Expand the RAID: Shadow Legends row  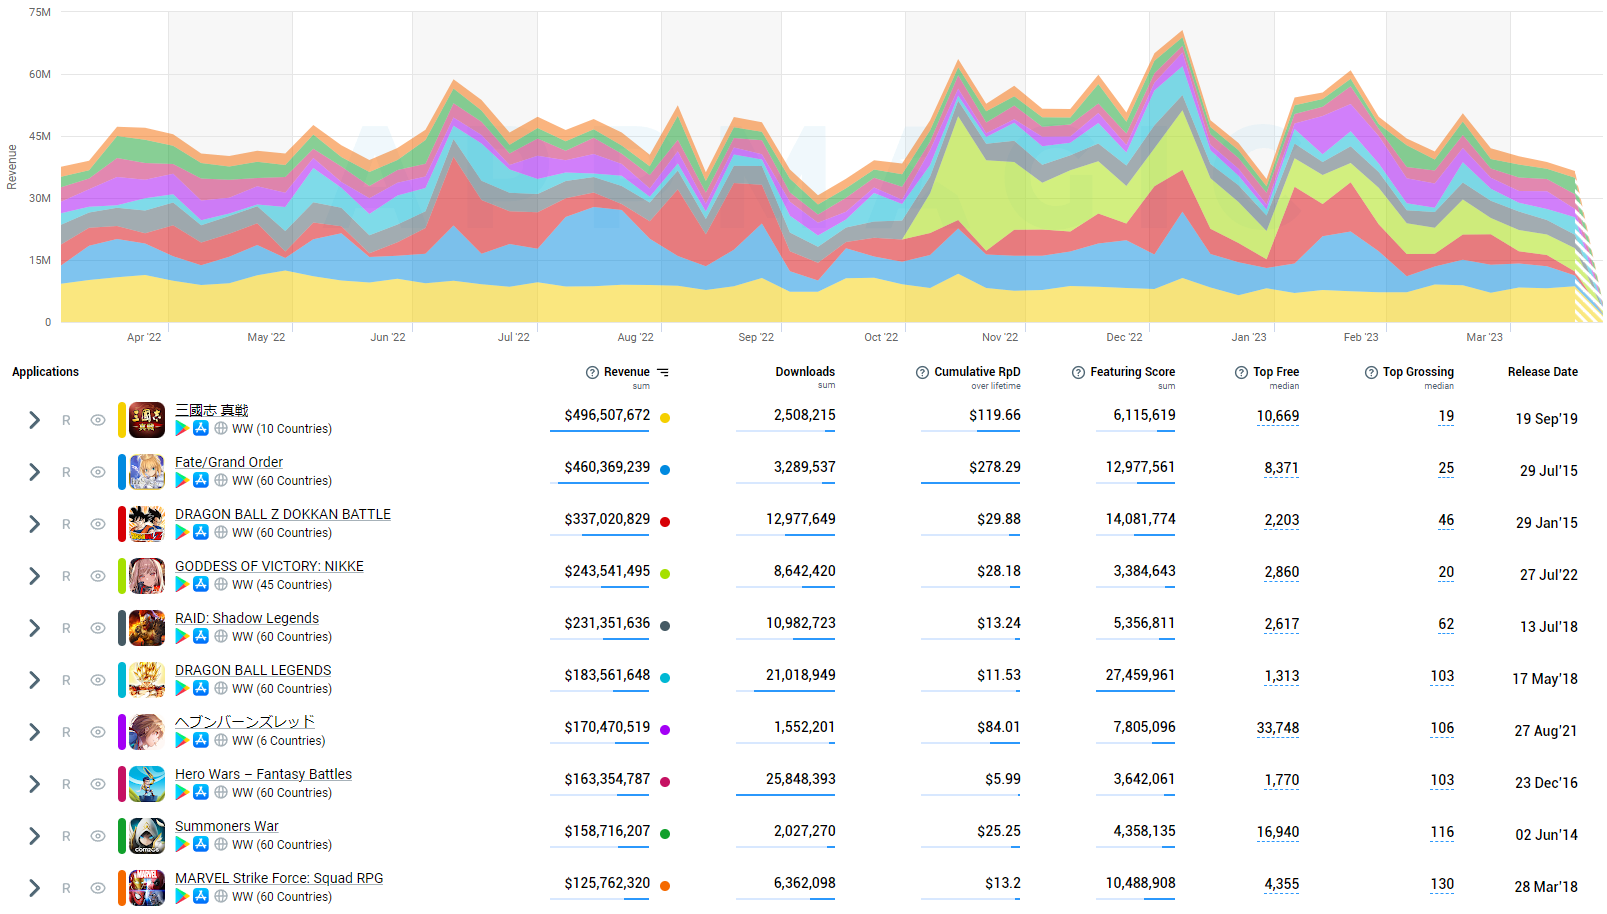click(x=34, y=628)
